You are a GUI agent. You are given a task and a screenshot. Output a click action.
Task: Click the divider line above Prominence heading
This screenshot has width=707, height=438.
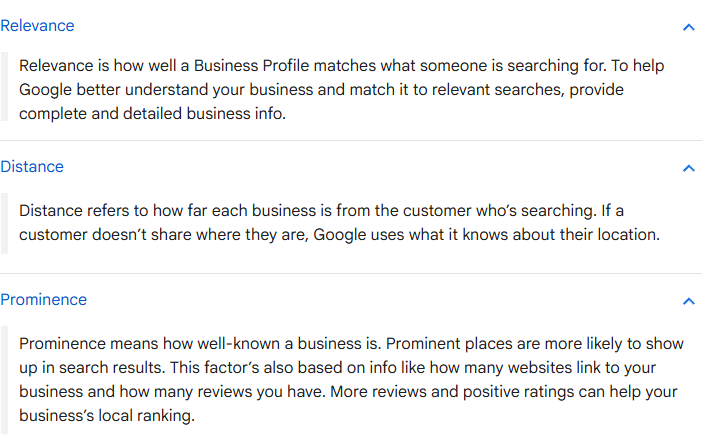350,274
